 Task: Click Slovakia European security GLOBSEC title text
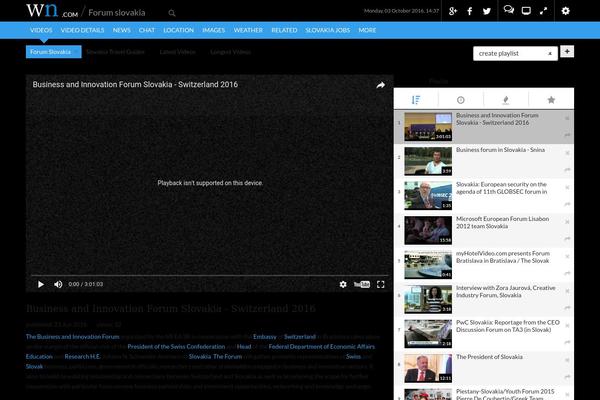pos(502,188)
